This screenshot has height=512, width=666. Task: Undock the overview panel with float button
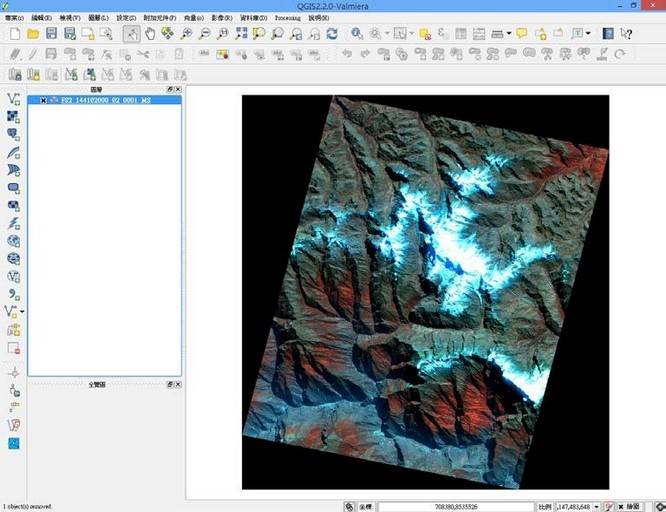pyautogui.click(x=170, y=384)
